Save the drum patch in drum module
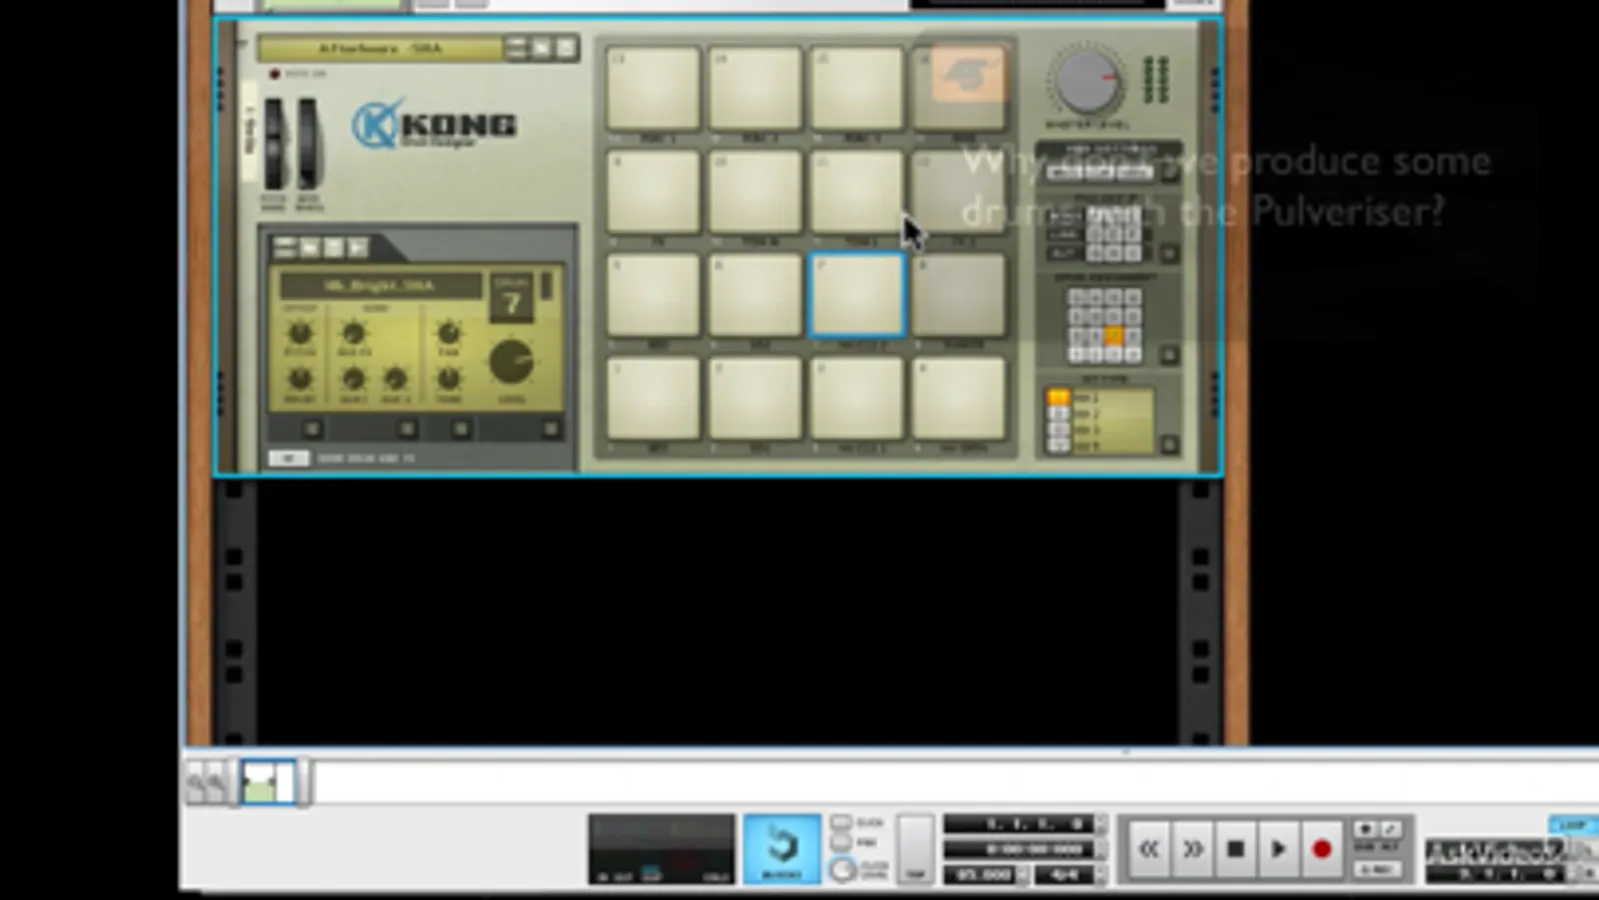Image resolution: width=1599 pixels, height=900 pixels. [334, 247]
